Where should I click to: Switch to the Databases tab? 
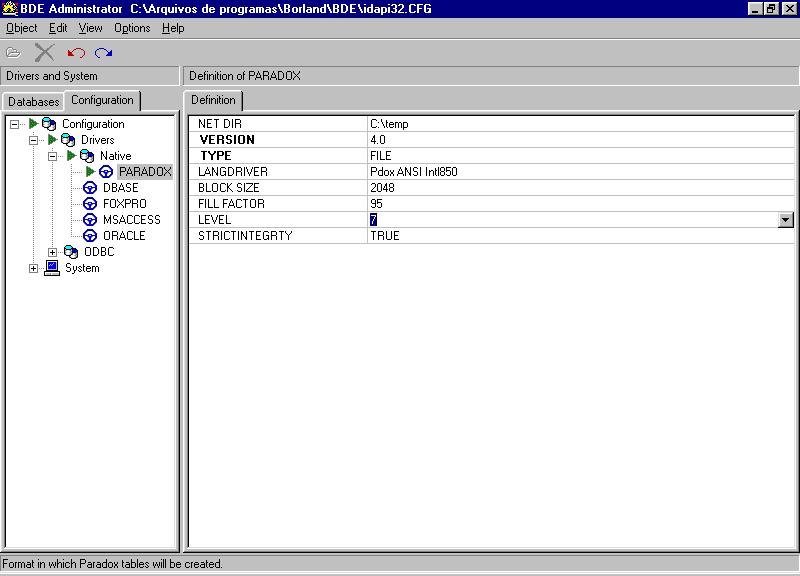pos(34,102)
